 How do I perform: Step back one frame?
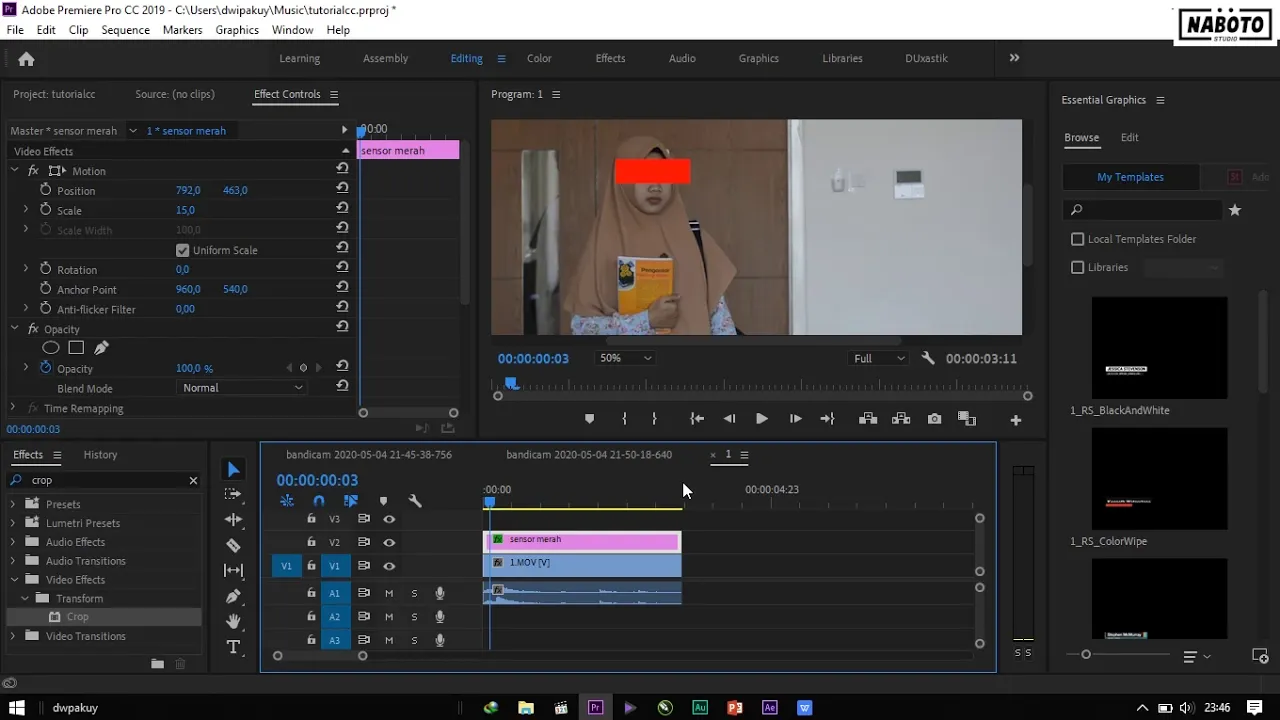[729, 419]
